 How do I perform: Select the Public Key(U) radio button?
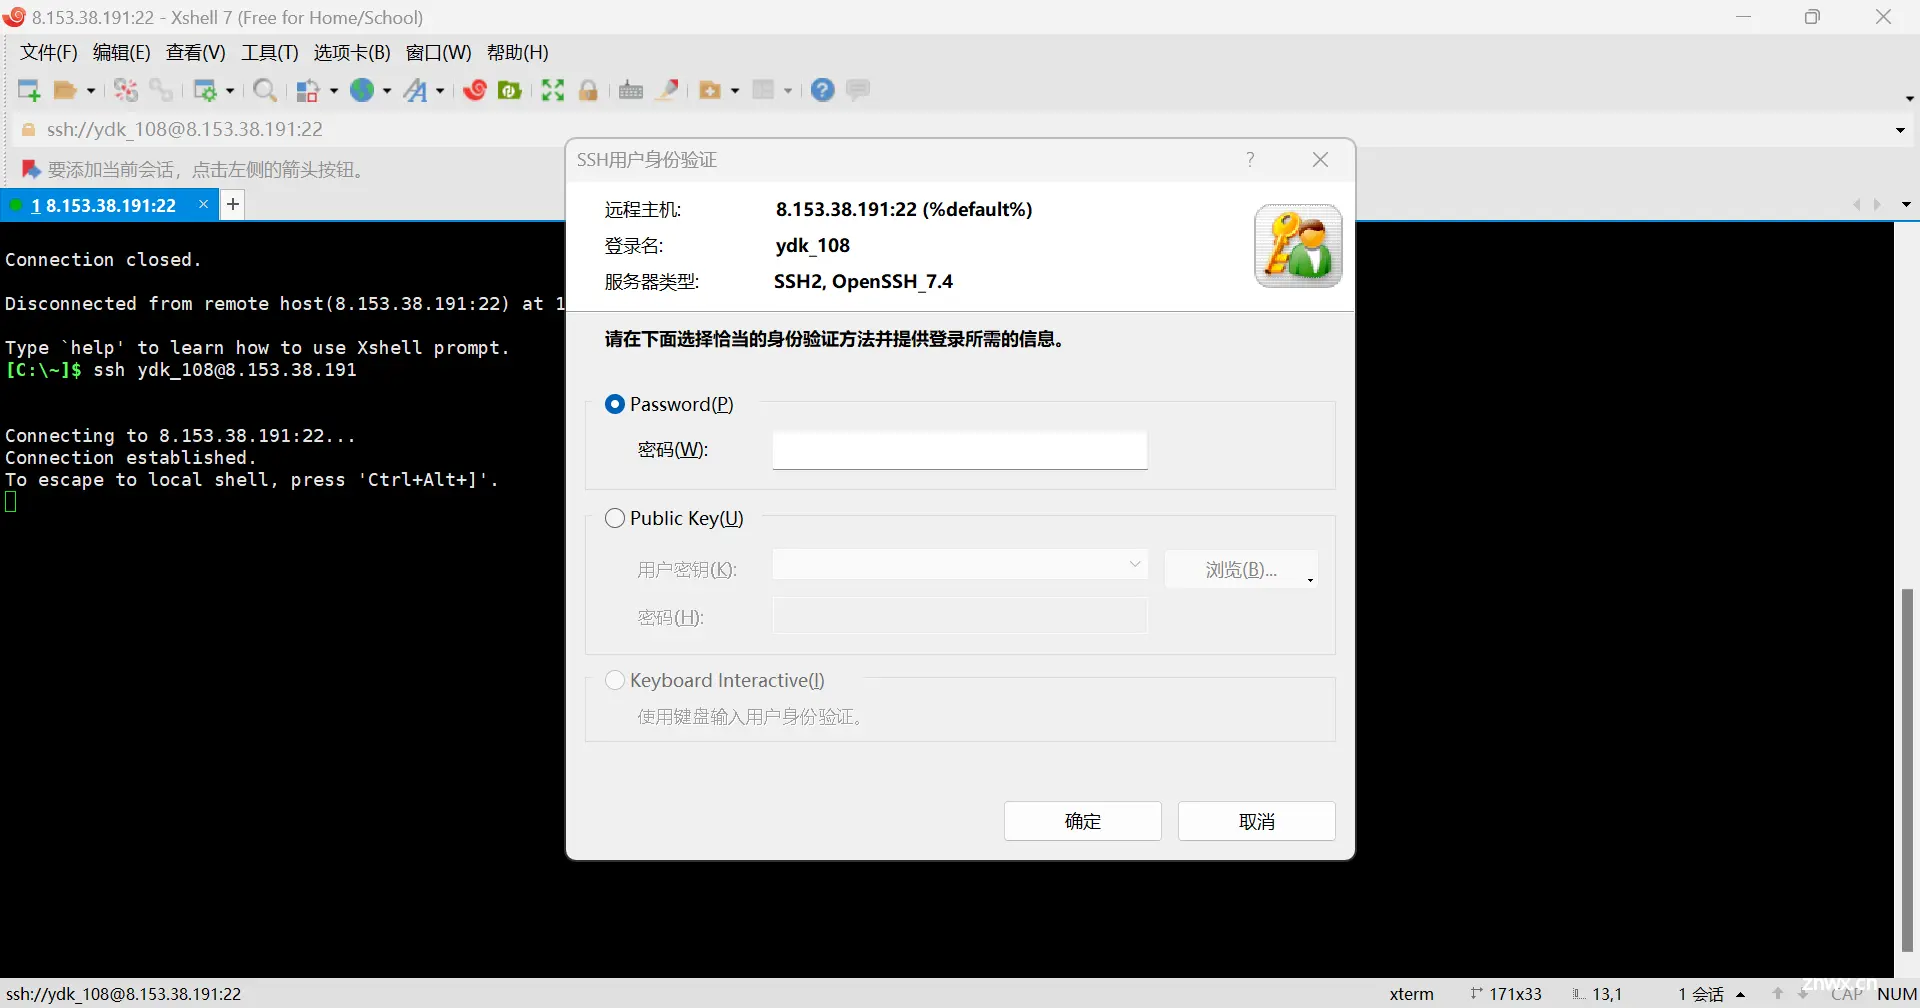pyautogui.click(x=615, y=518)
